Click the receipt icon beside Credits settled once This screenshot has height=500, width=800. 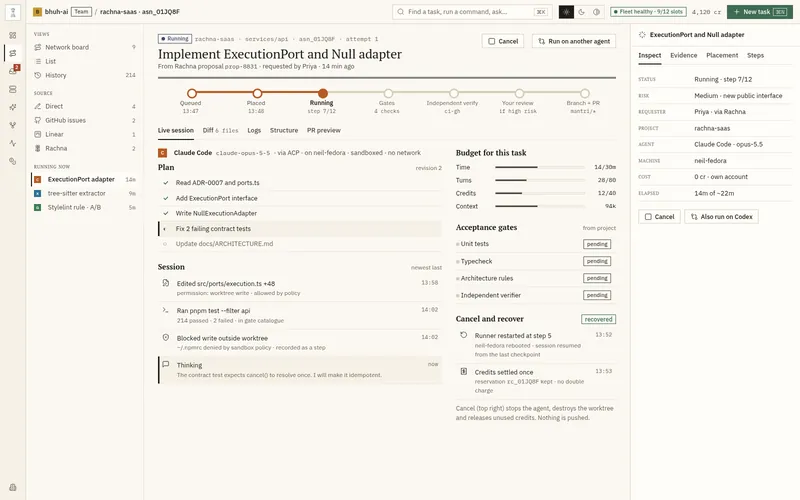[x=463, y=371]
